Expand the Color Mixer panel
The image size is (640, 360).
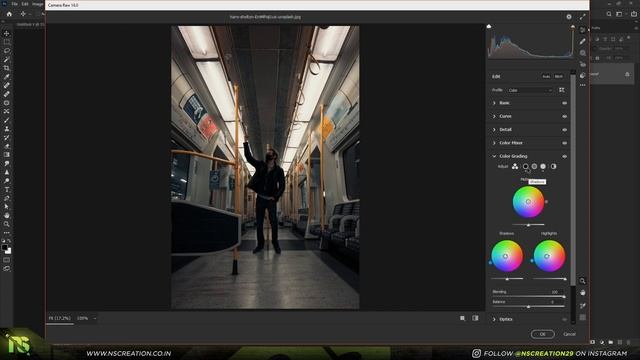[x=494, y=143]
